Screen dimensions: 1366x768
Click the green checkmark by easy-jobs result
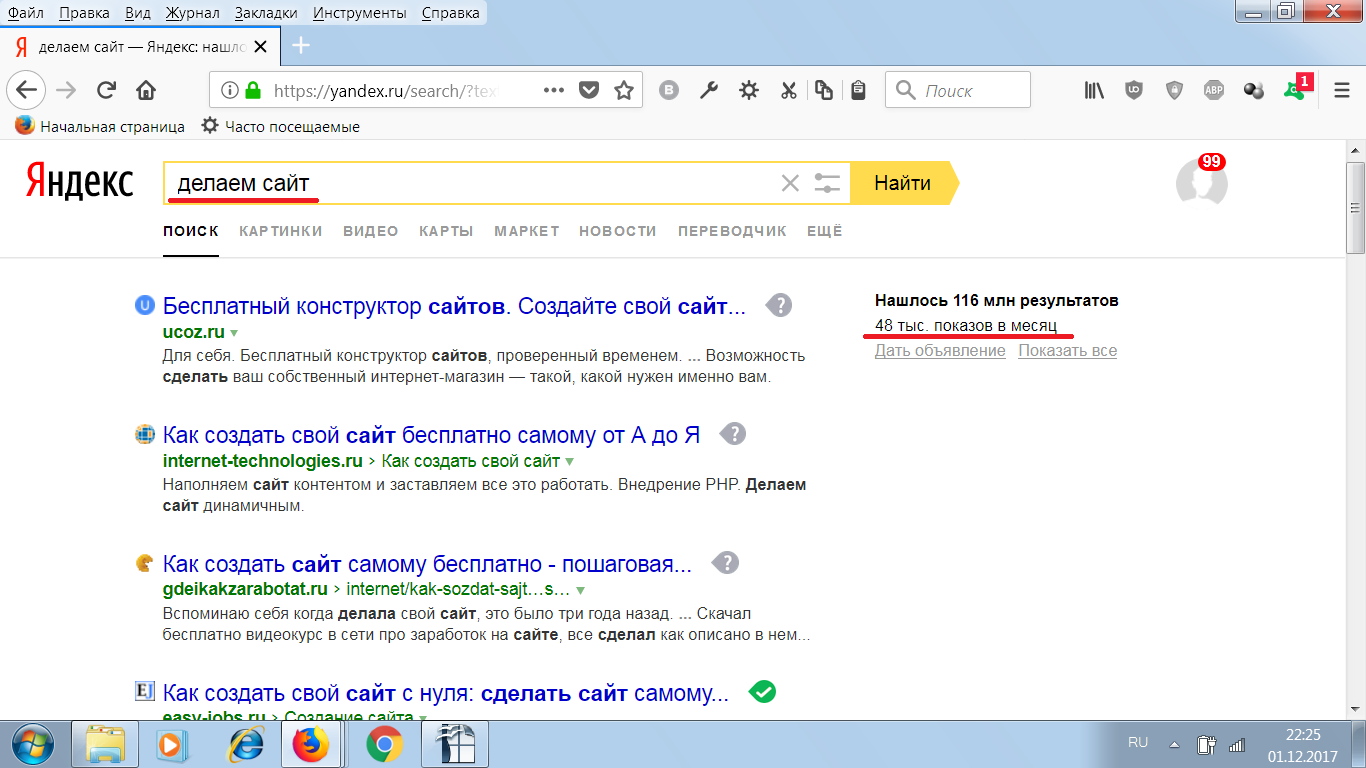tap(763, 691)
